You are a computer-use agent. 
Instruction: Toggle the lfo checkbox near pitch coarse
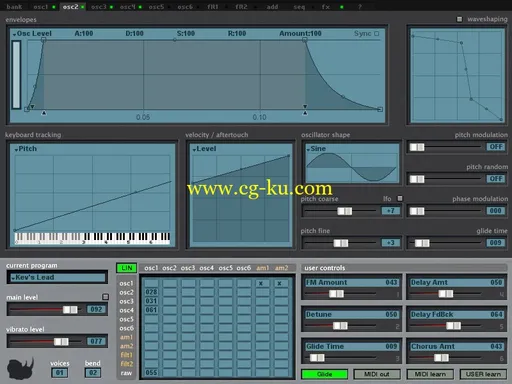[x=400, y=199]
